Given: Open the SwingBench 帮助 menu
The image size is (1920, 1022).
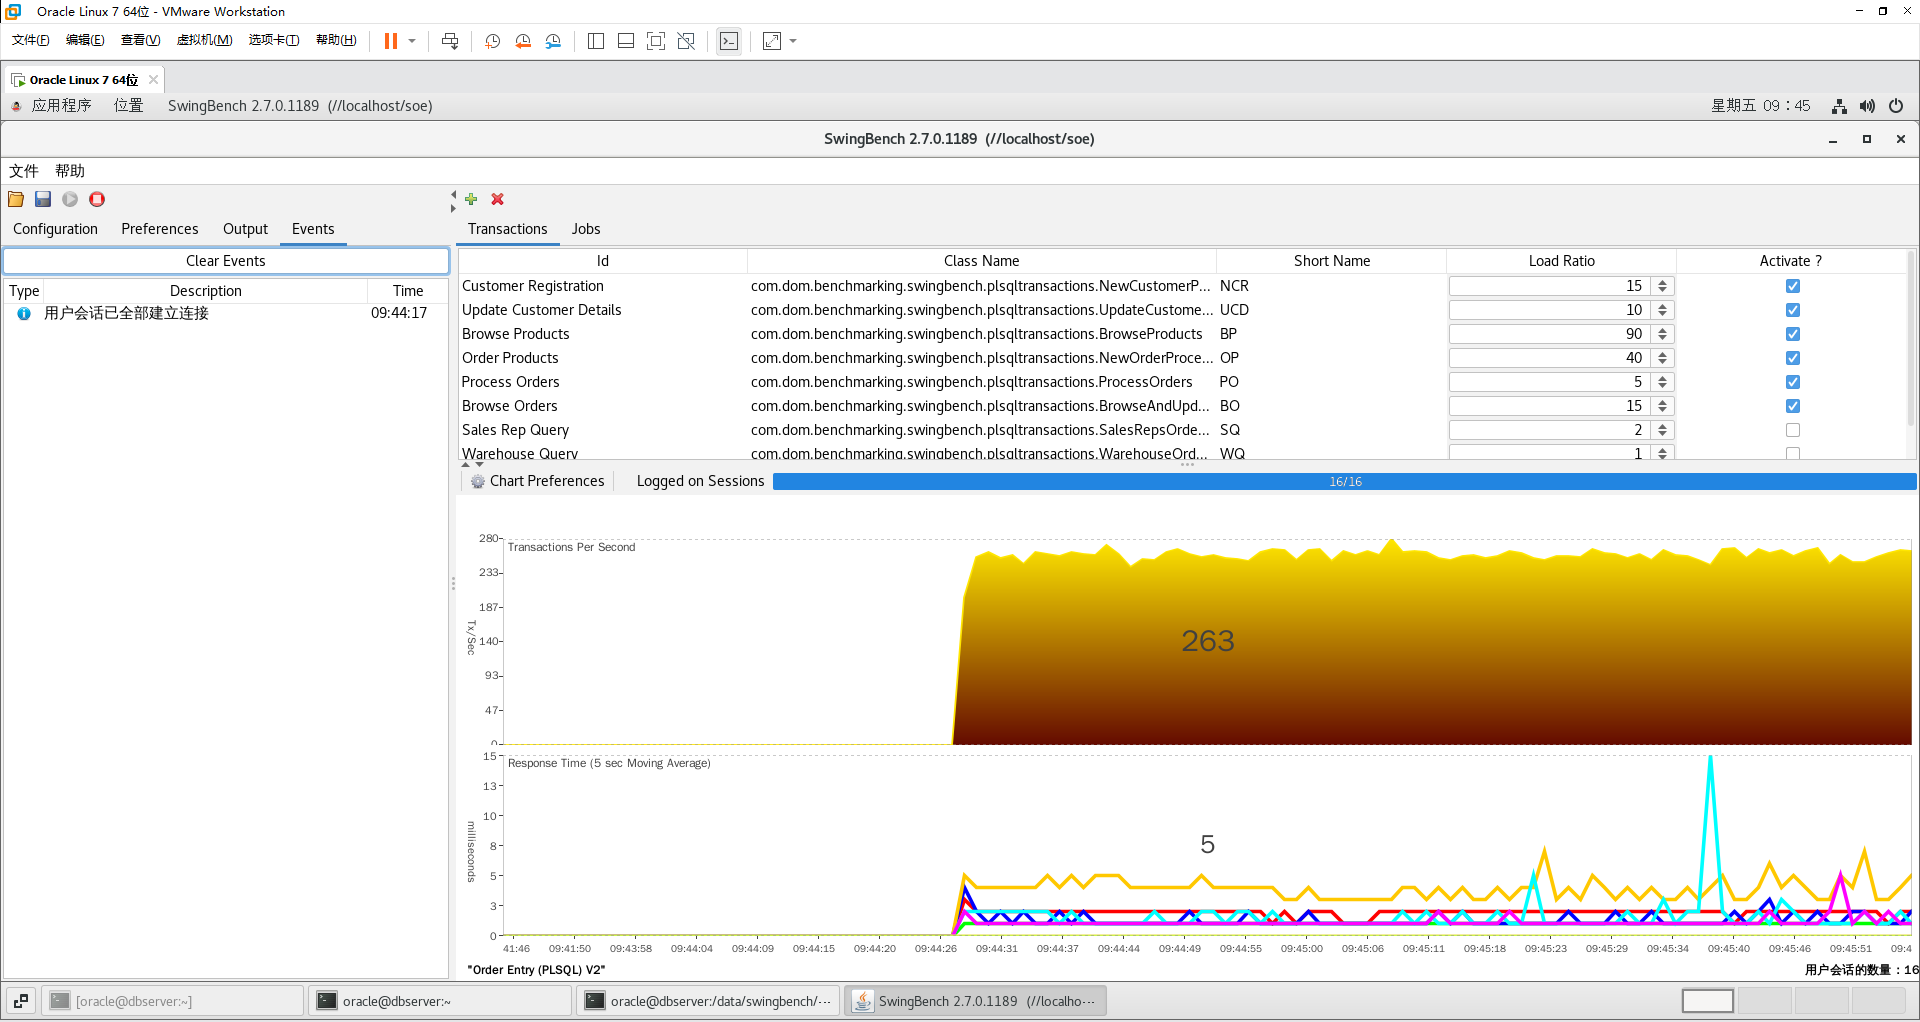Looking at the screenshot, I should tap(70, 171).
